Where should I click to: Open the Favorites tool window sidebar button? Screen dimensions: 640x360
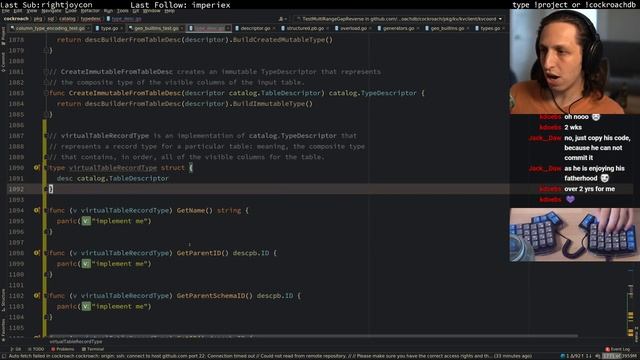[3, 330]
